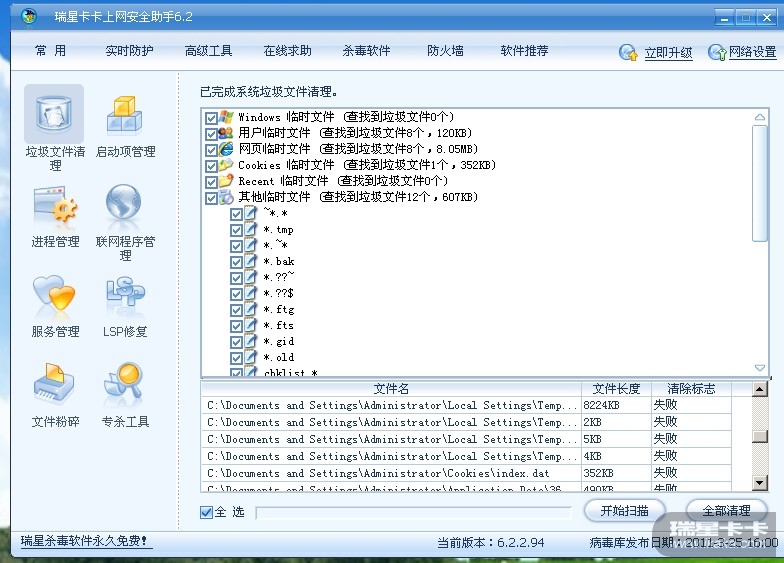Select the *.ftg pattern entry
This screenshot has height=563, width=784.
coord(279,310)
